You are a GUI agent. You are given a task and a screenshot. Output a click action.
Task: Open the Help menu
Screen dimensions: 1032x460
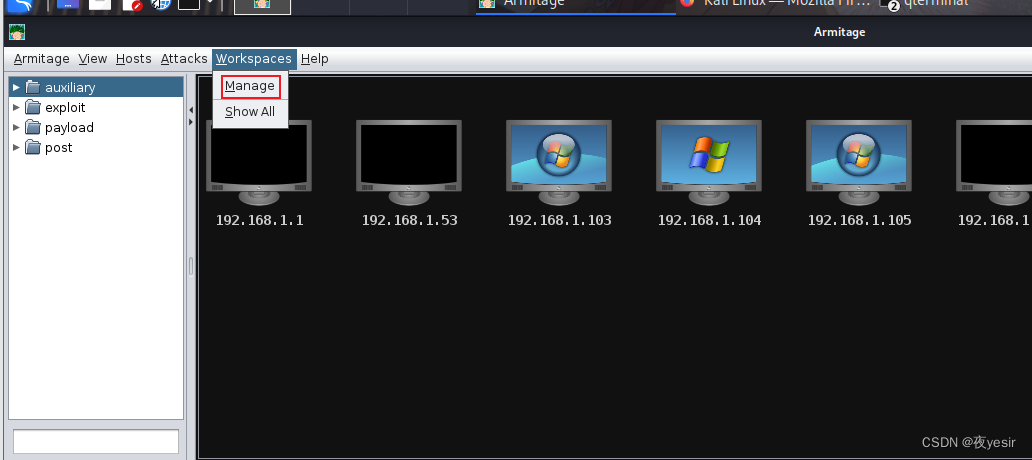pos(315,59)
